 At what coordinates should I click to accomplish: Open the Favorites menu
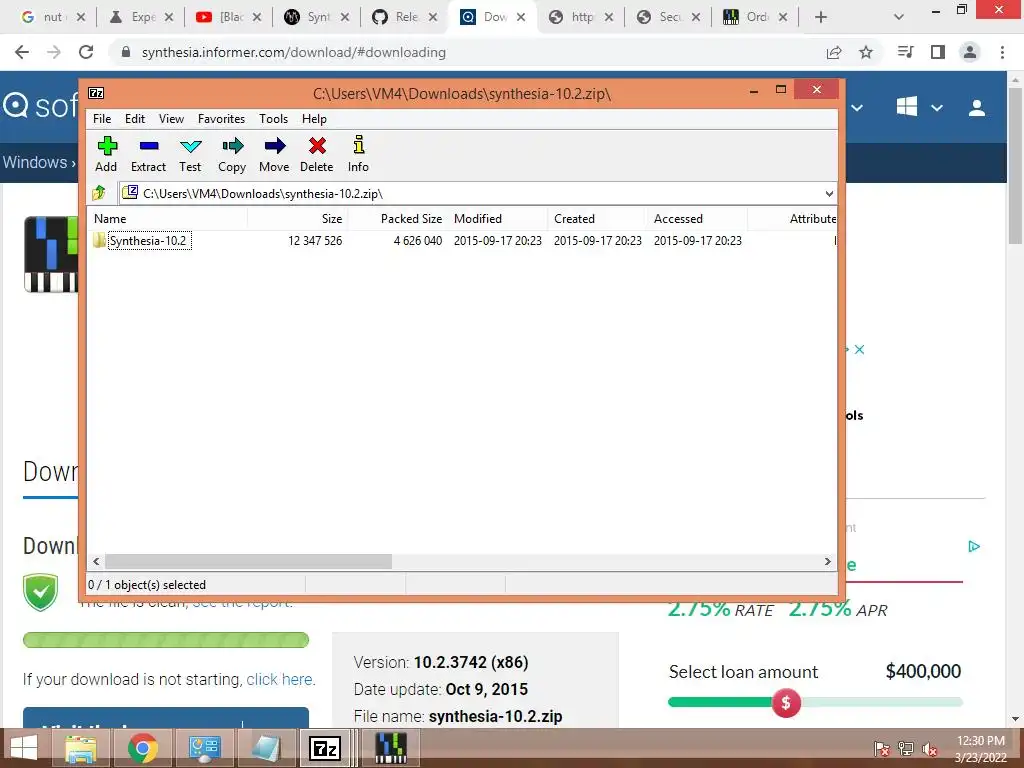221,119
